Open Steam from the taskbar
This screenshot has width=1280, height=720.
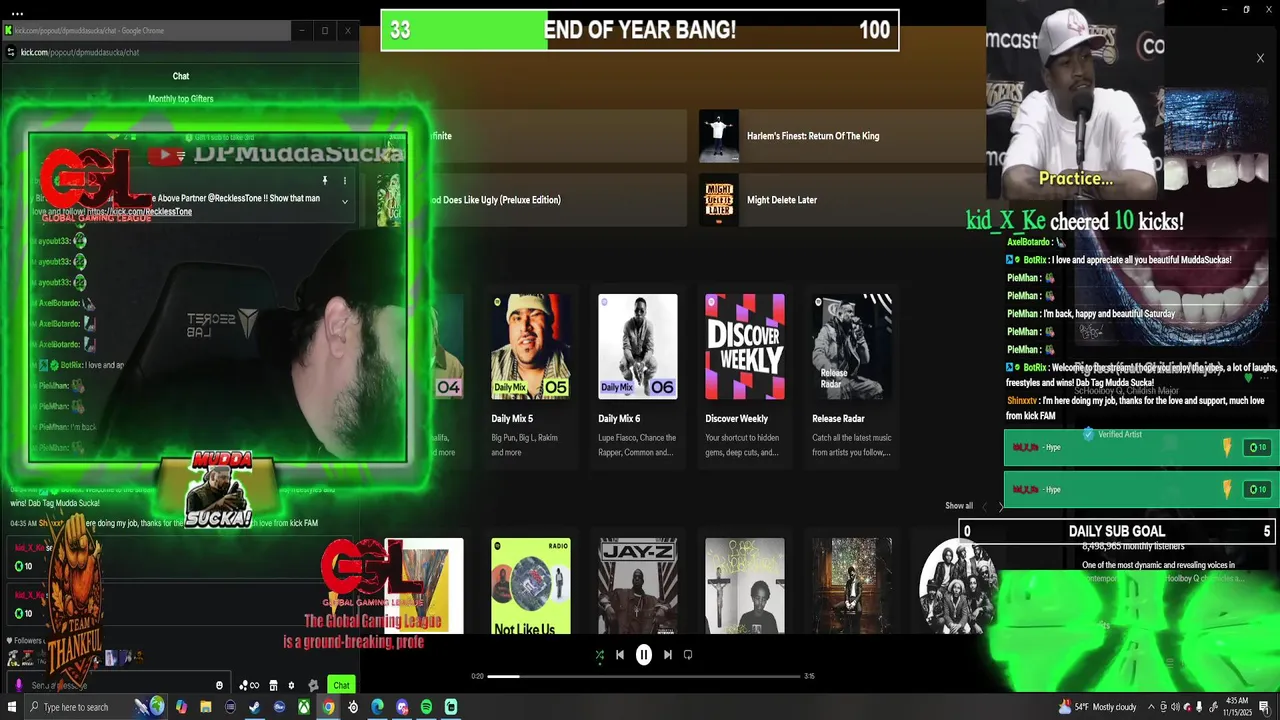click(x=254, y=707)
